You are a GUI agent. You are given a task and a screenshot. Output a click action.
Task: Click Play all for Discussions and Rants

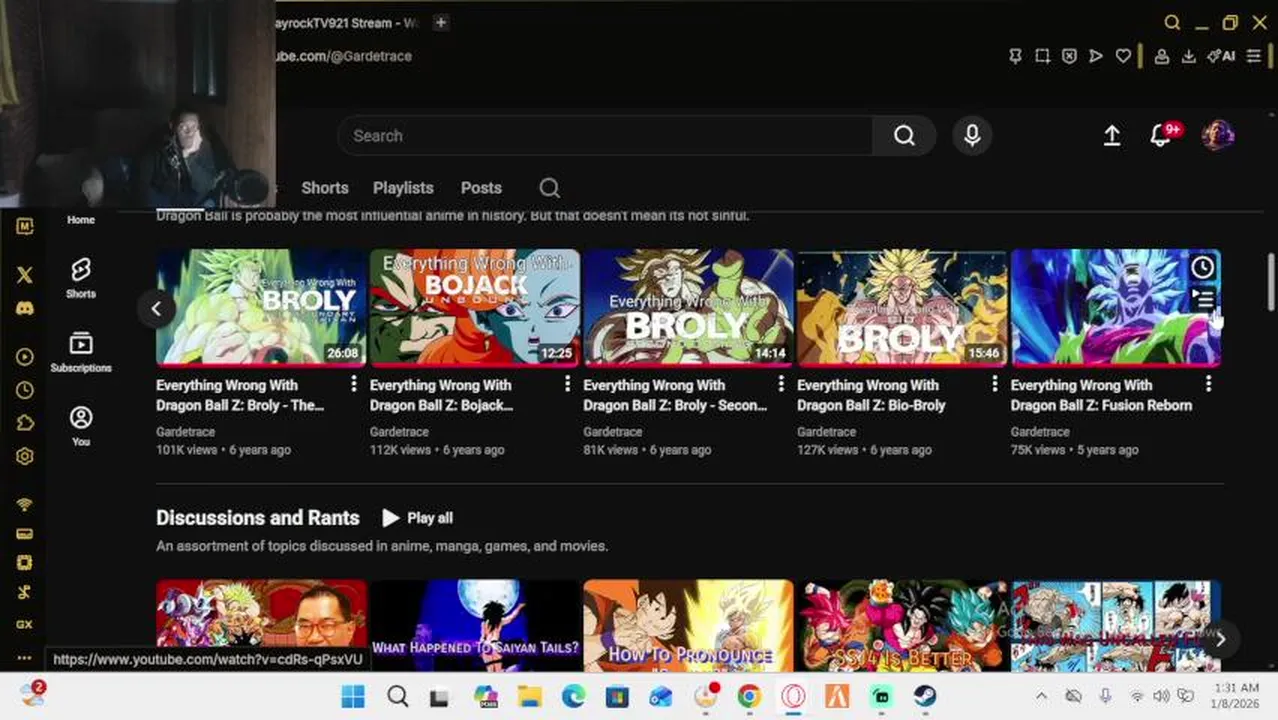418,518
